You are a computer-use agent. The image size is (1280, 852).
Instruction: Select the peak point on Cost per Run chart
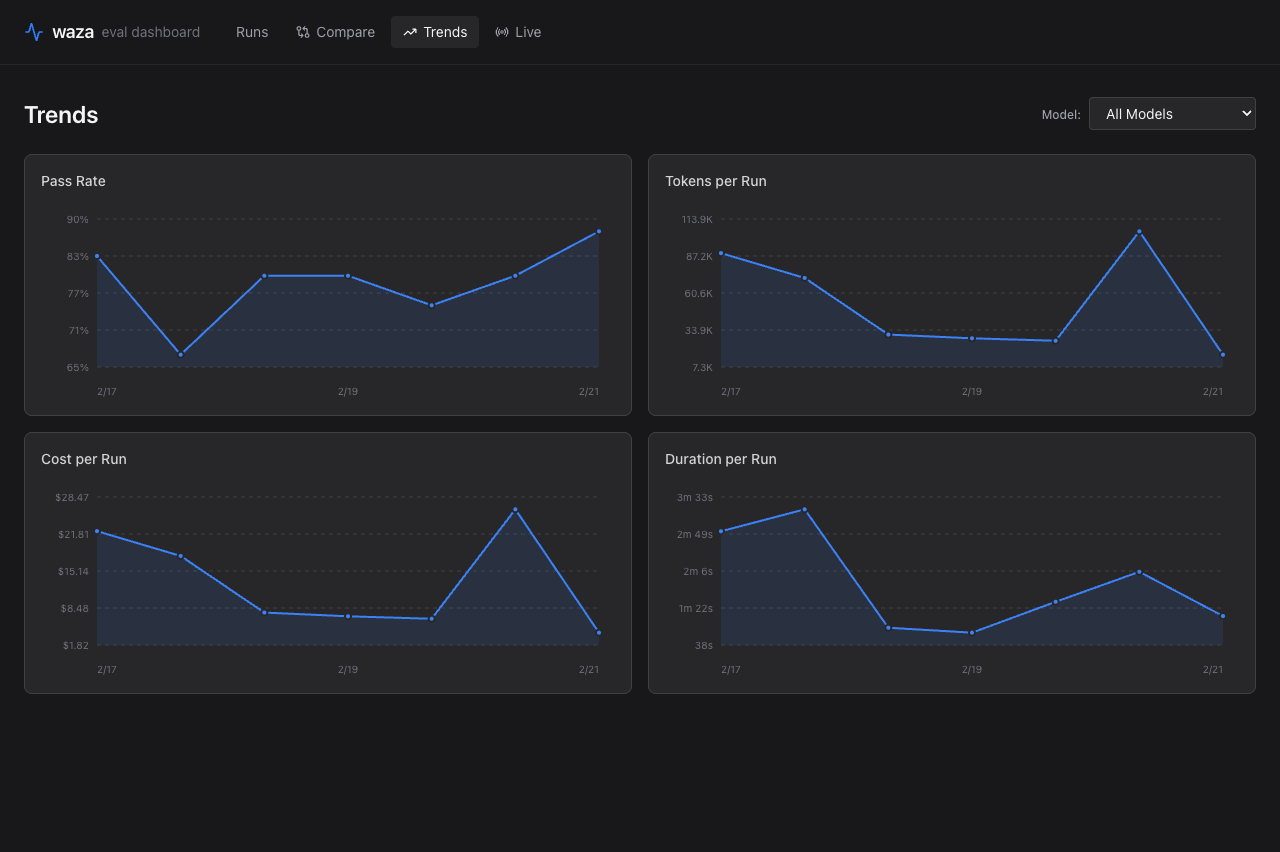[515, 510]
